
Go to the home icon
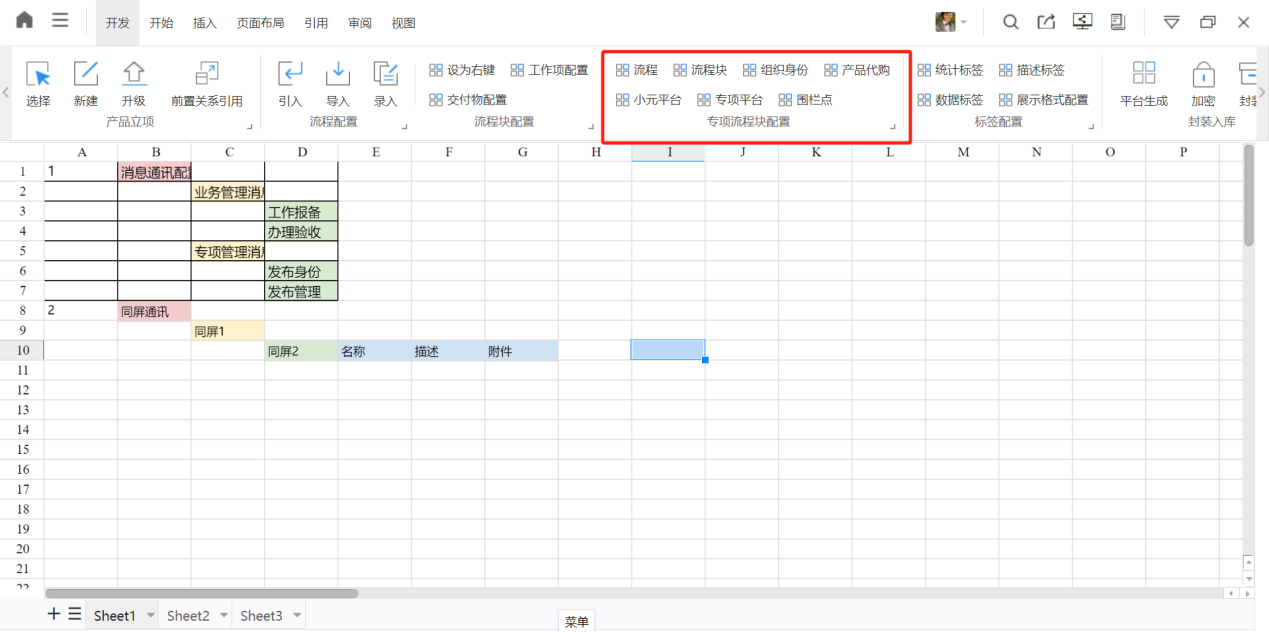pos(24,21)
